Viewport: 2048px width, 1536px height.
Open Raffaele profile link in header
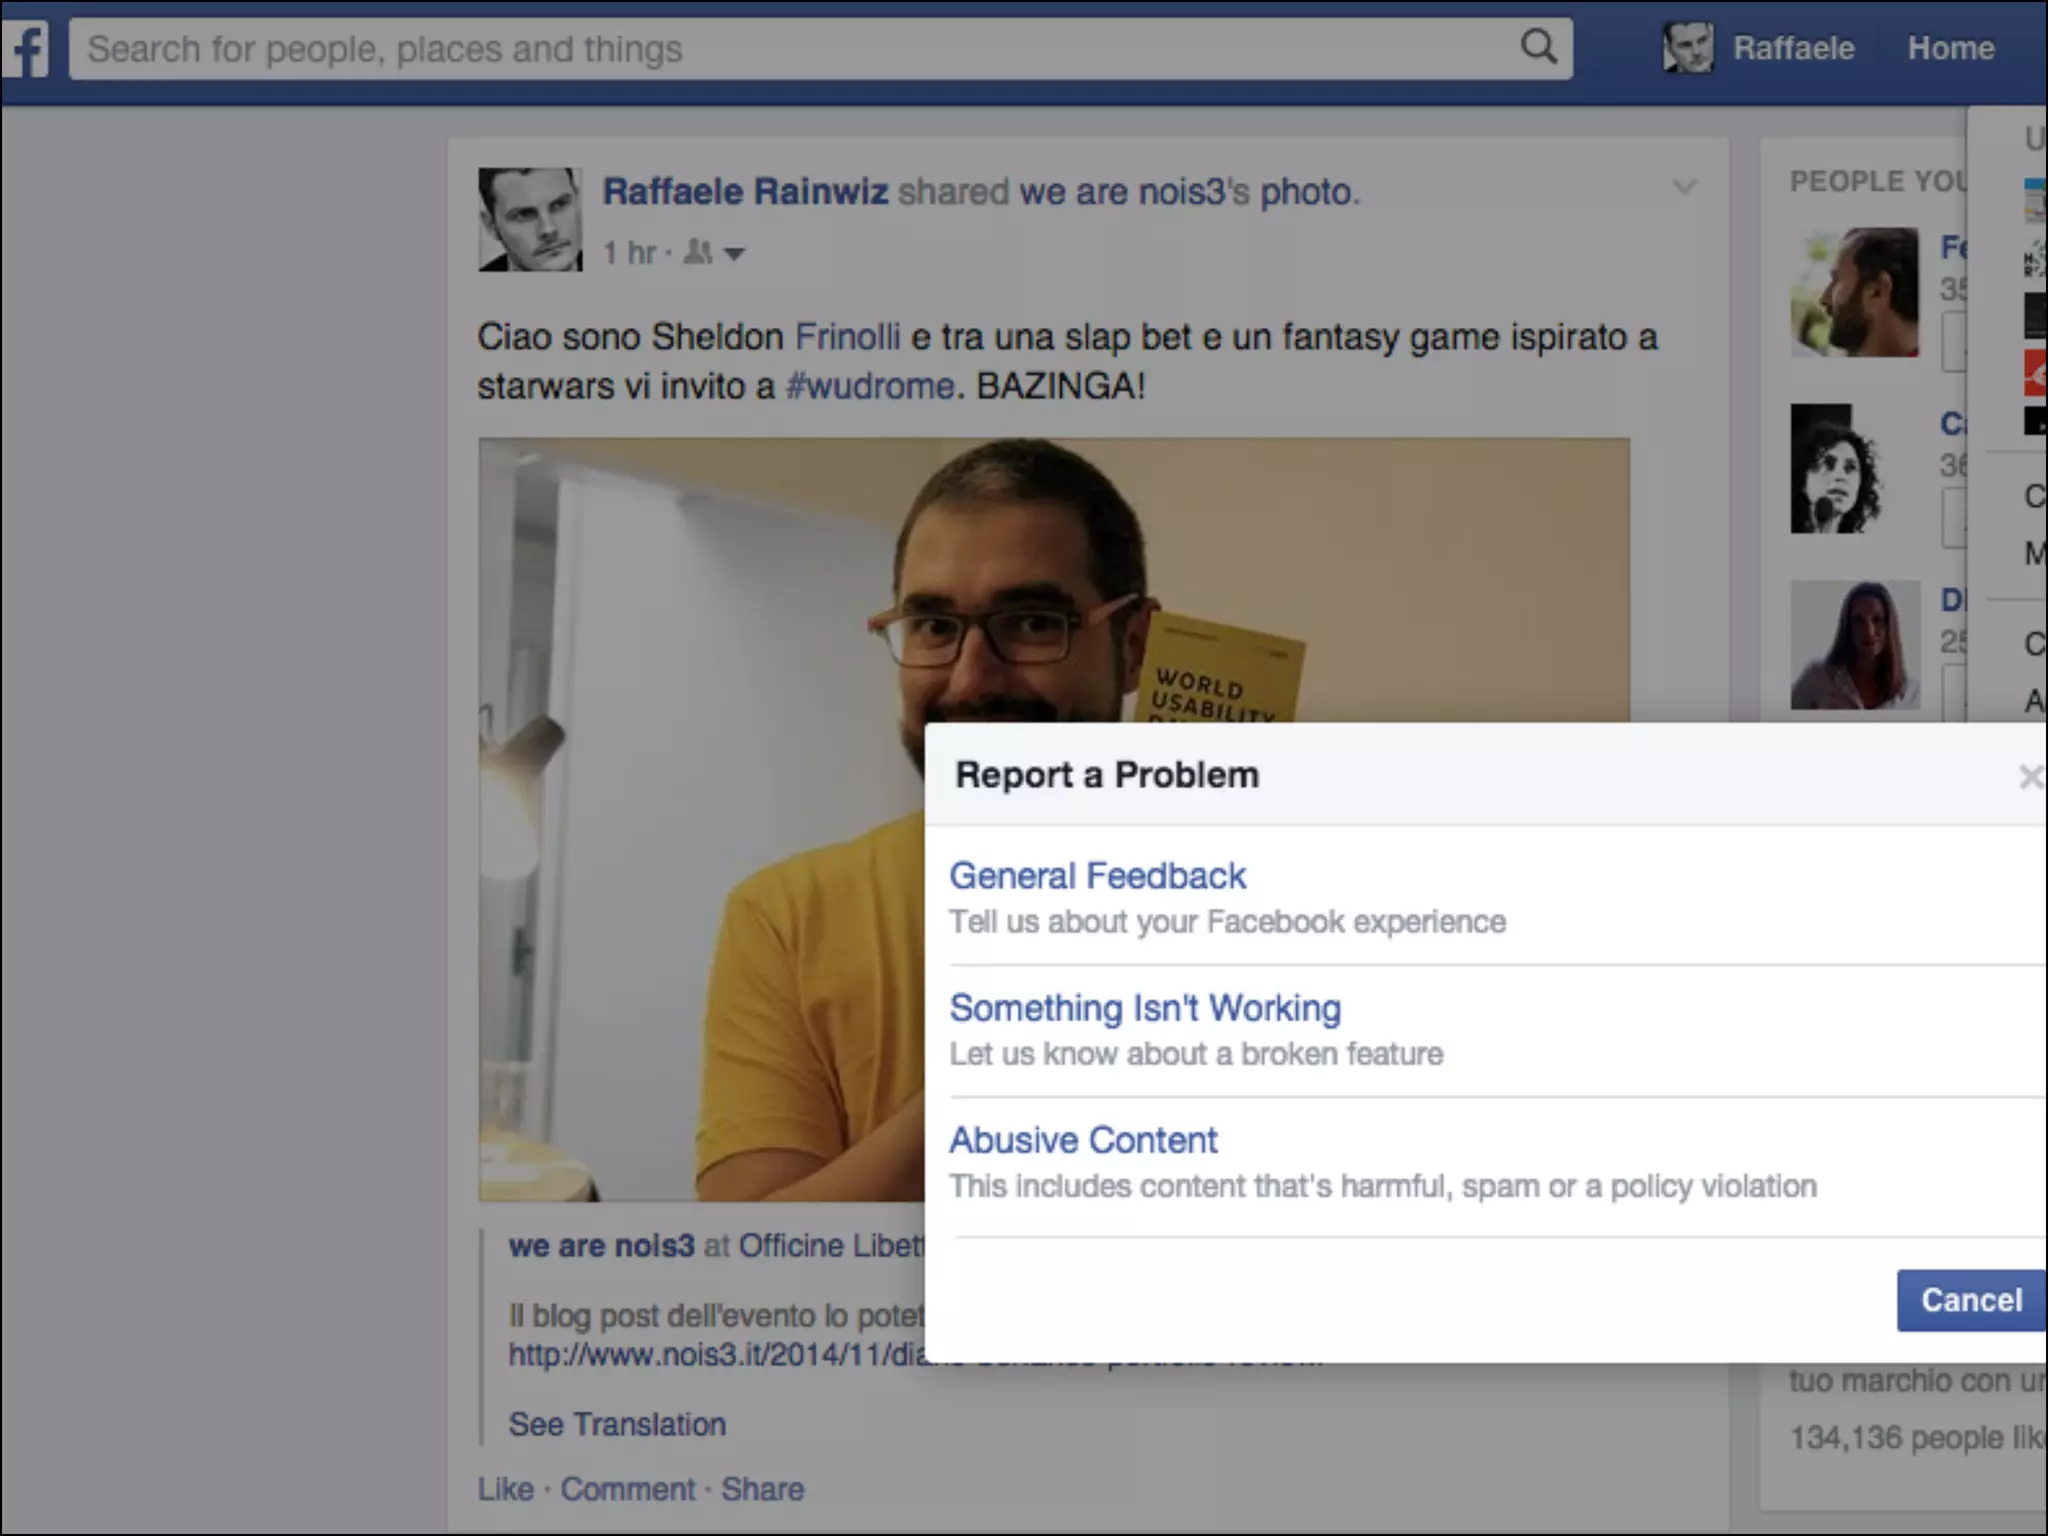[1793, 48]
